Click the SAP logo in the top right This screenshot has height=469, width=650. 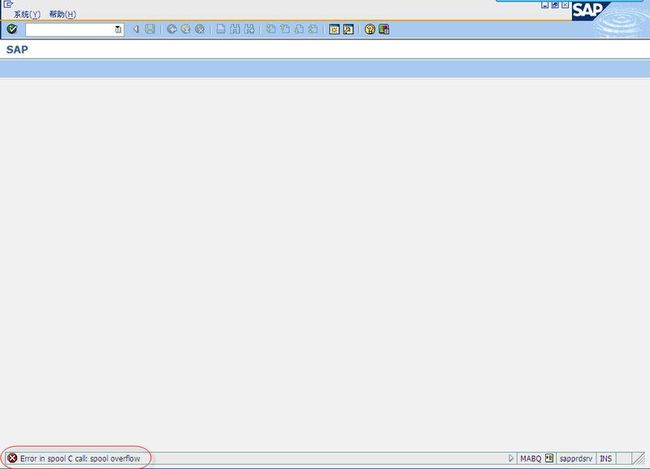pos(589,10)
